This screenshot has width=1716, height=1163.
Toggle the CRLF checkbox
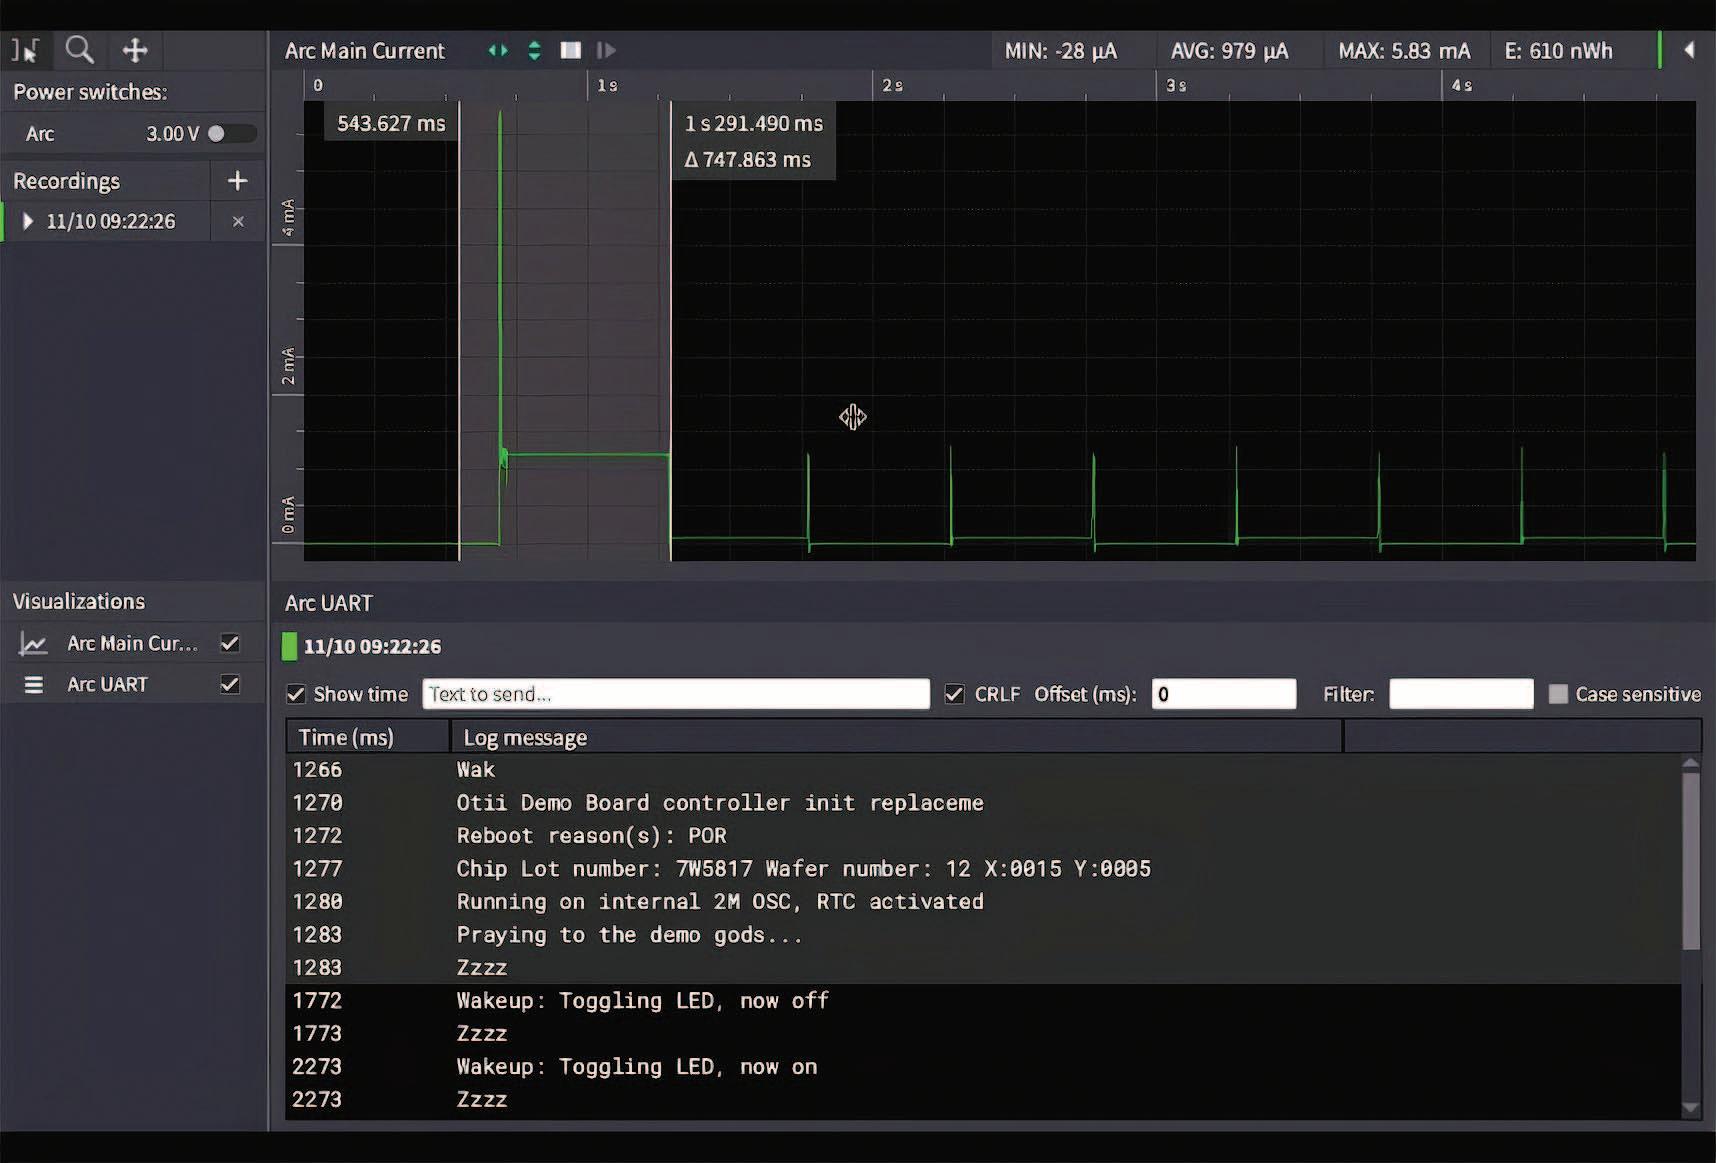tap(955, 694)
